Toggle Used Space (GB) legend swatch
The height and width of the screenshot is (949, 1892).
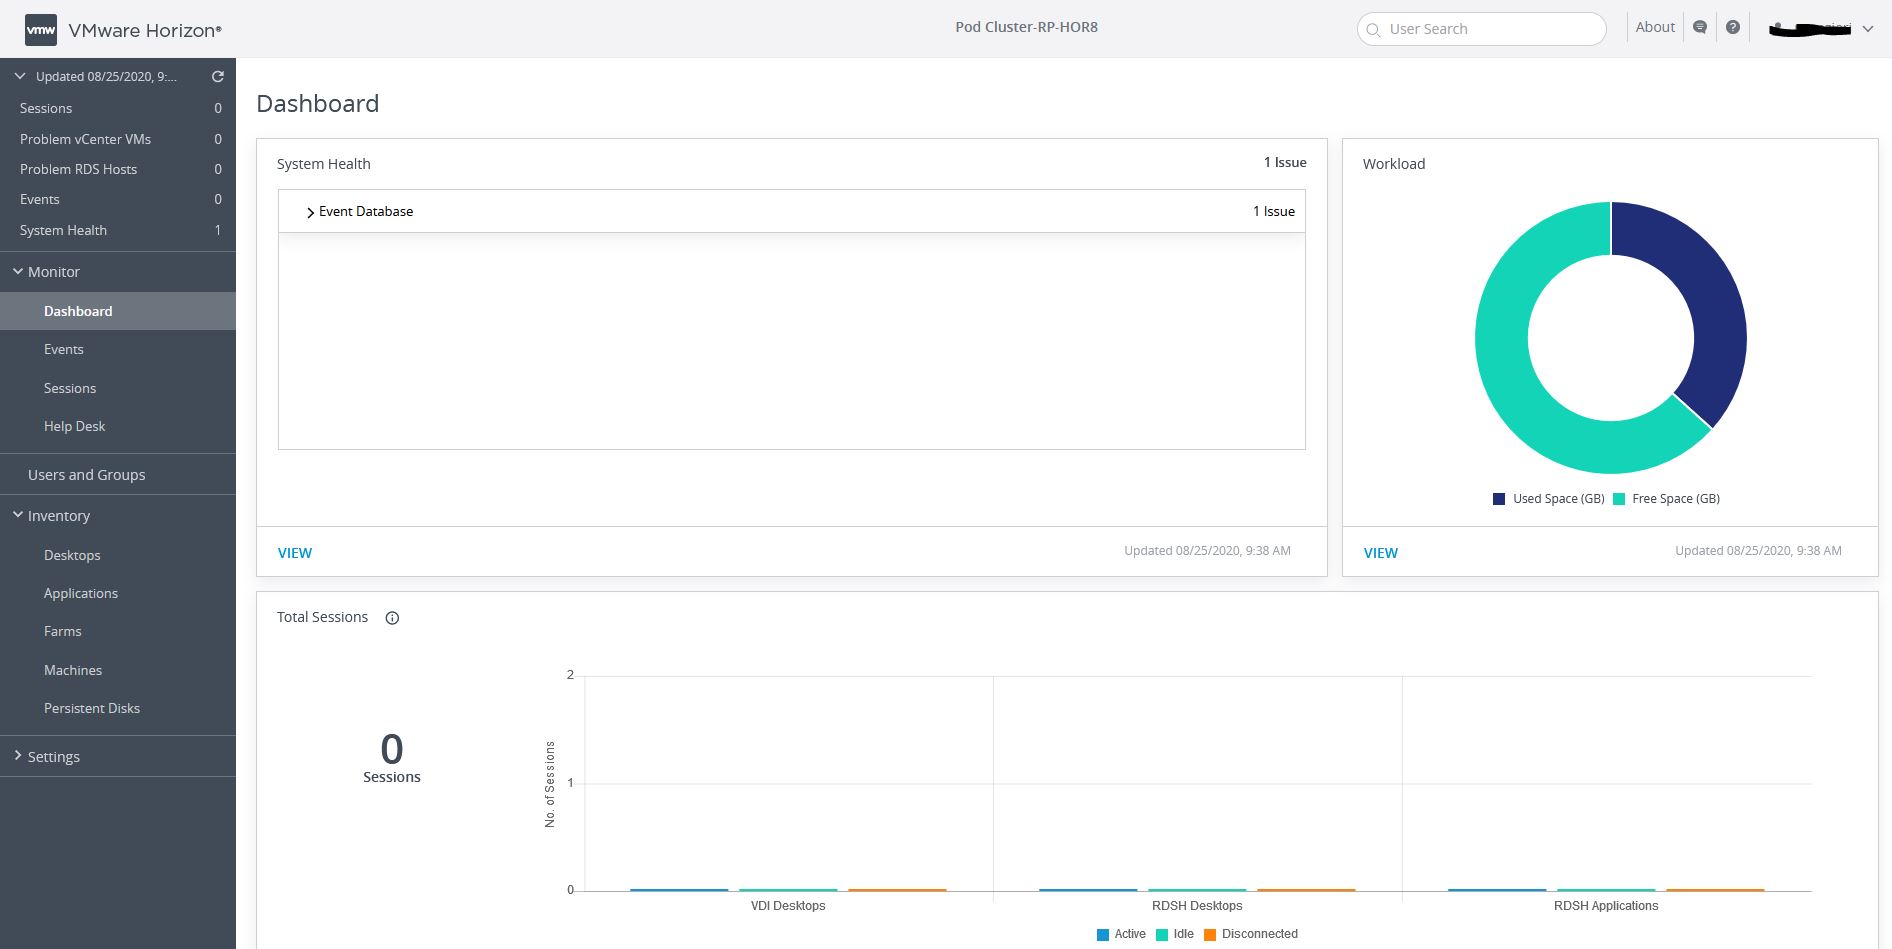pyautogui.click(x=1499, y=499)
